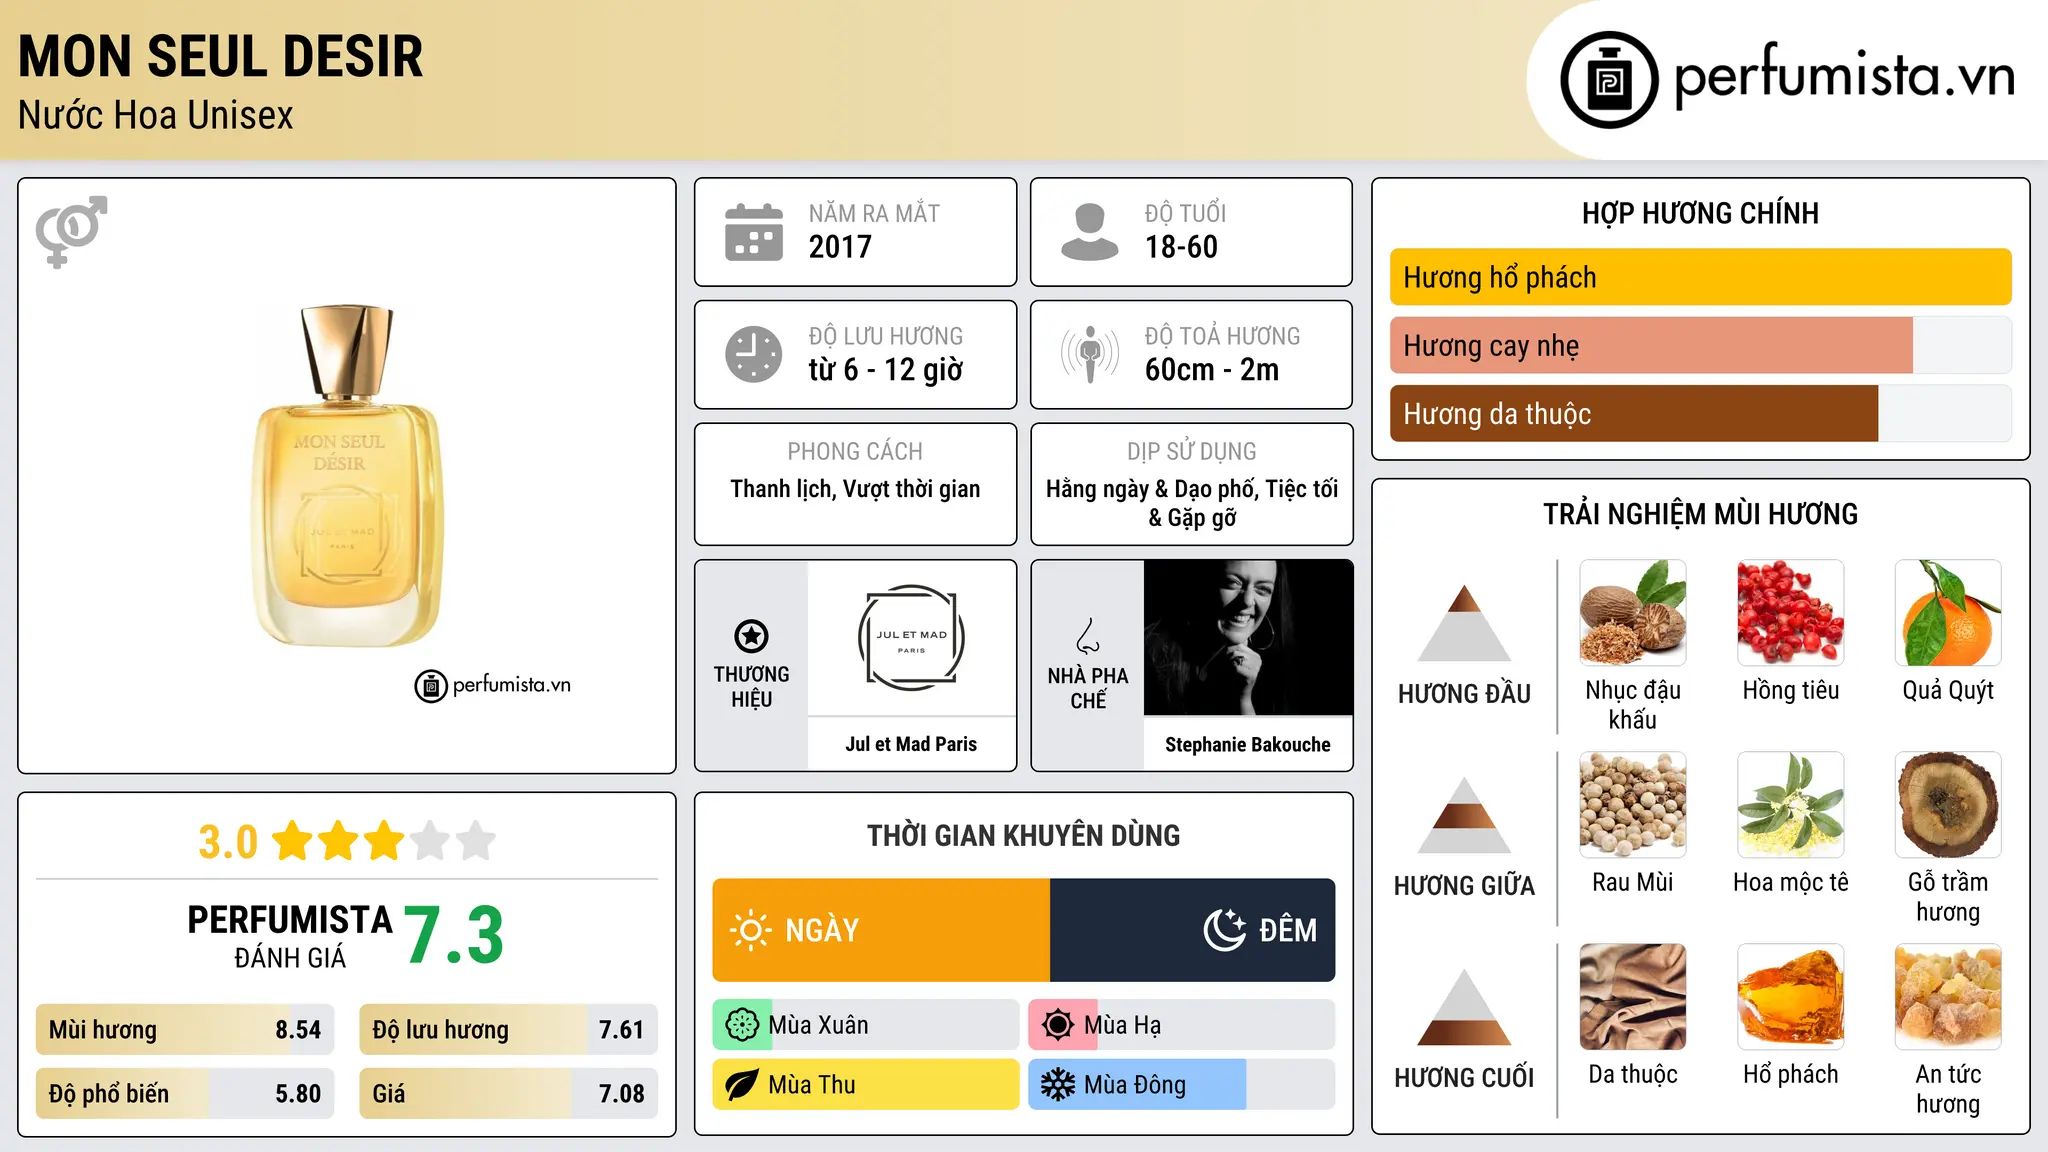The image size is (2048, 1152).
Task: Open the Stephanie Bakouche portrait photo
Action: (1248, 638)
